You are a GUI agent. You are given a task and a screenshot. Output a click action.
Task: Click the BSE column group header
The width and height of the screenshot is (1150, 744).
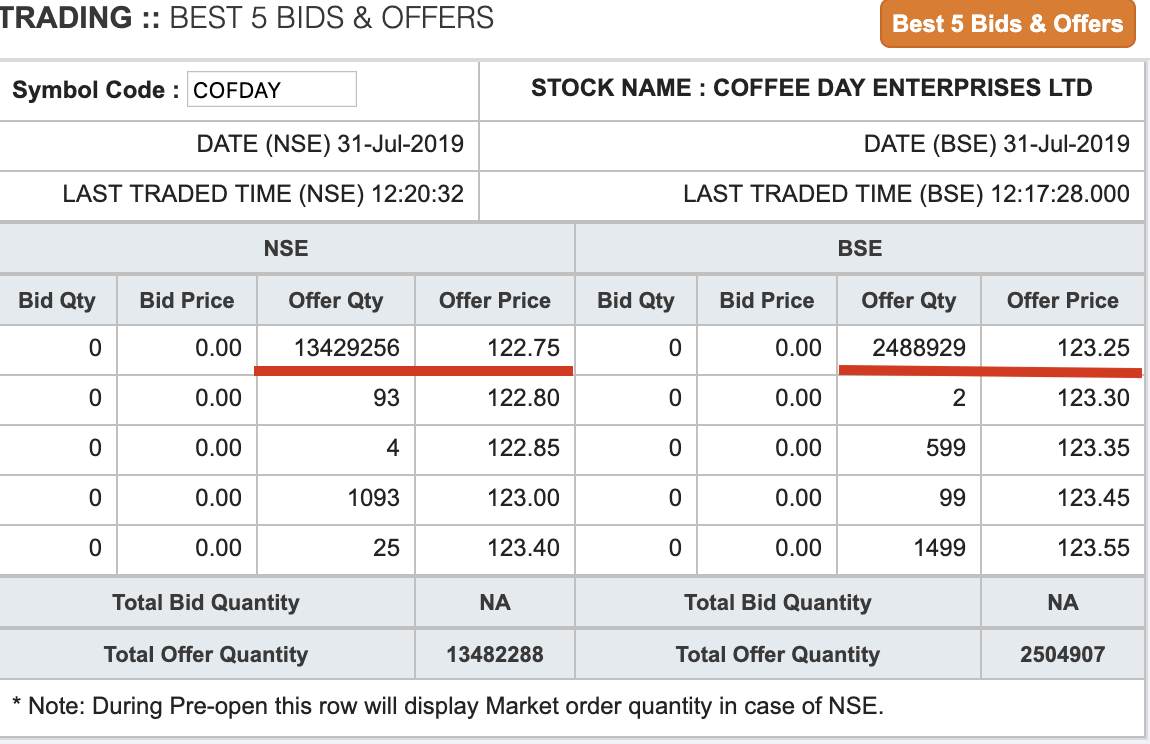coord(860,248)
